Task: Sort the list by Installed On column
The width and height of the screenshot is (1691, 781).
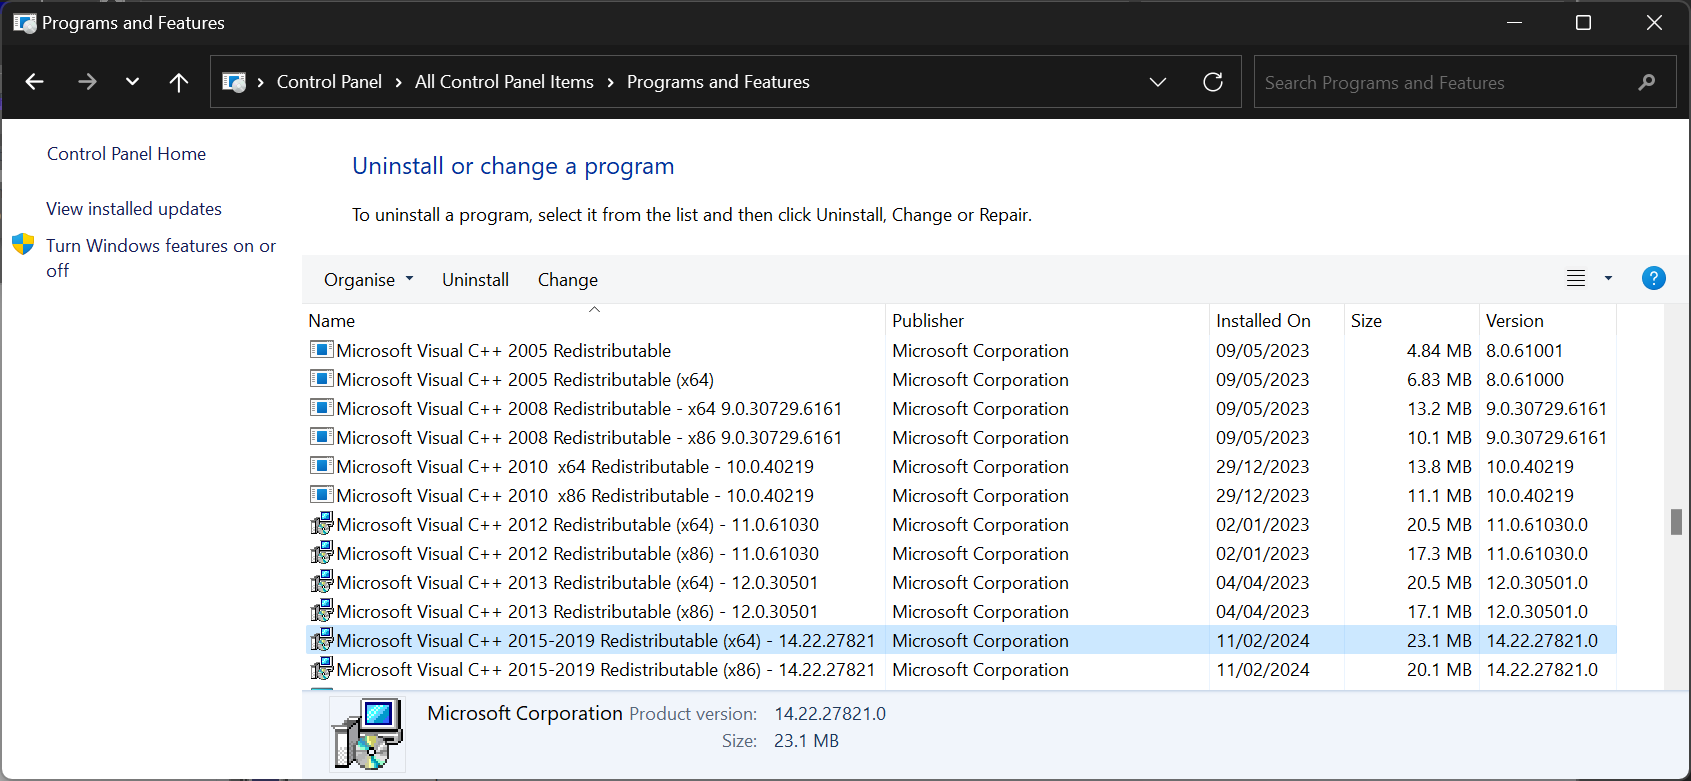Action: (x=1262, y=321)
